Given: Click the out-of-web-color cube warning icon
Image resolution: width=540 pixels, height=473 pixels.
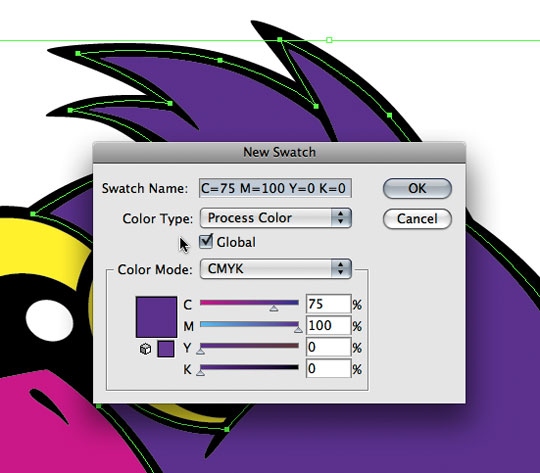Looking at the screenshot, I should [145, 349].
